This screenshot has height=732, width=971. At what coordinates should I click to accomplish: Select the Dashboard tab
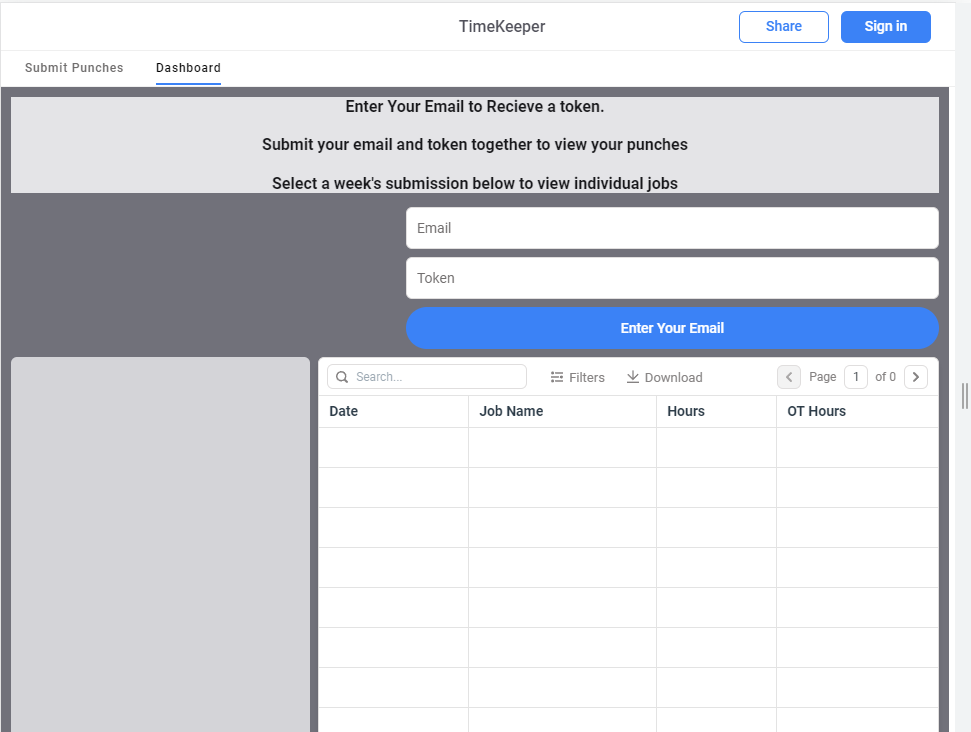coord(188,68)
